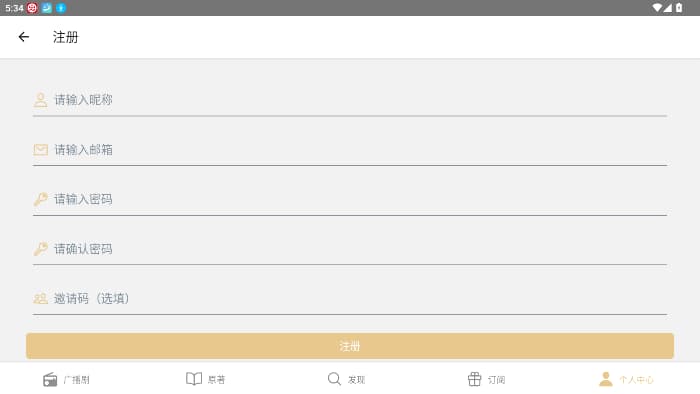
Task: Focus the 请输入密码 password field
Action: coord(350,199)
